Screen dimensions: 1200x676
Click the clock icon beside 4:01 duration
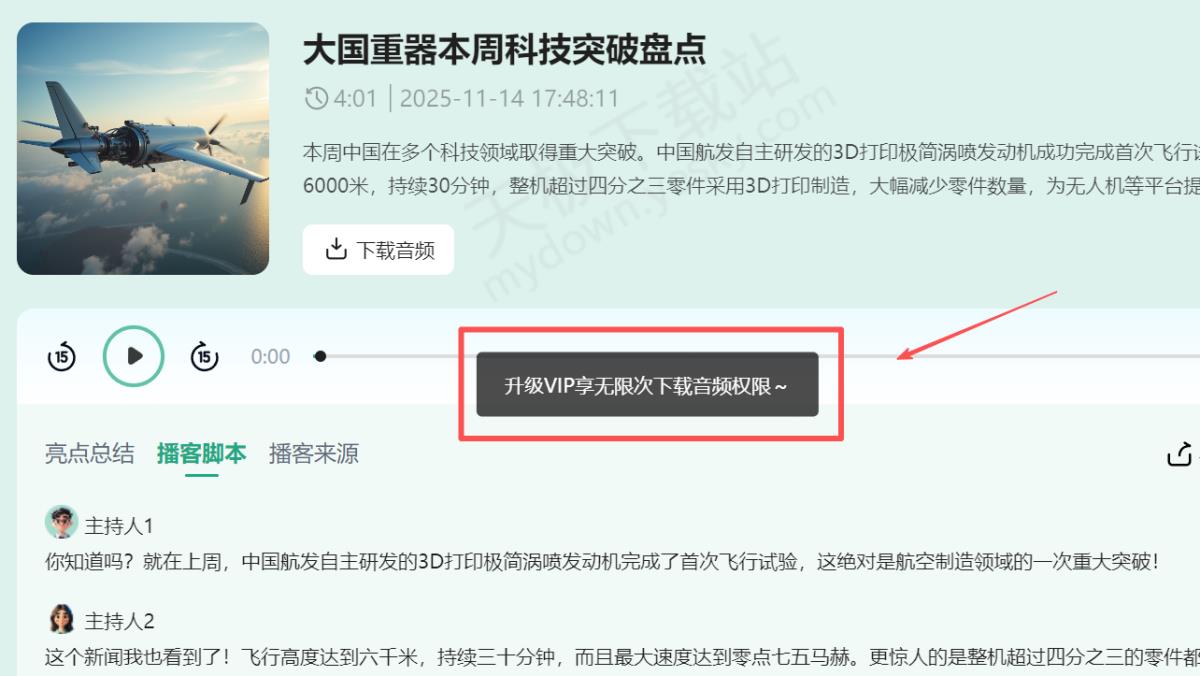[x=316, y=98]
